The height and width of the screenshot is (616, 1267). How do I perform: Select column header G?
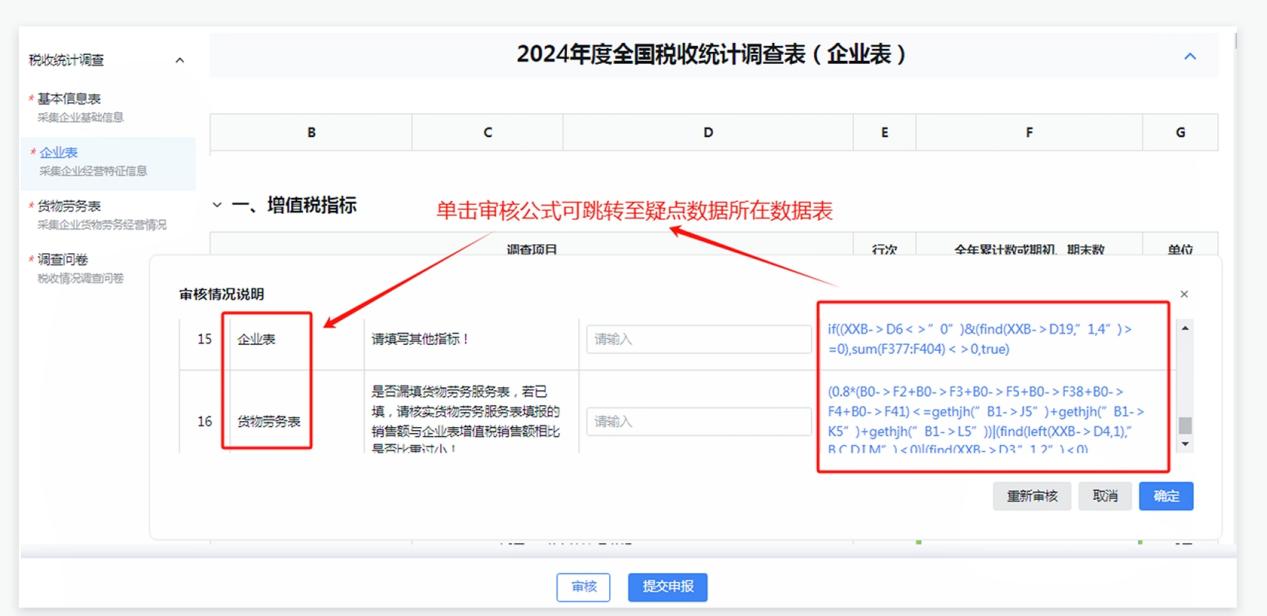click(x=1180, y=132)
